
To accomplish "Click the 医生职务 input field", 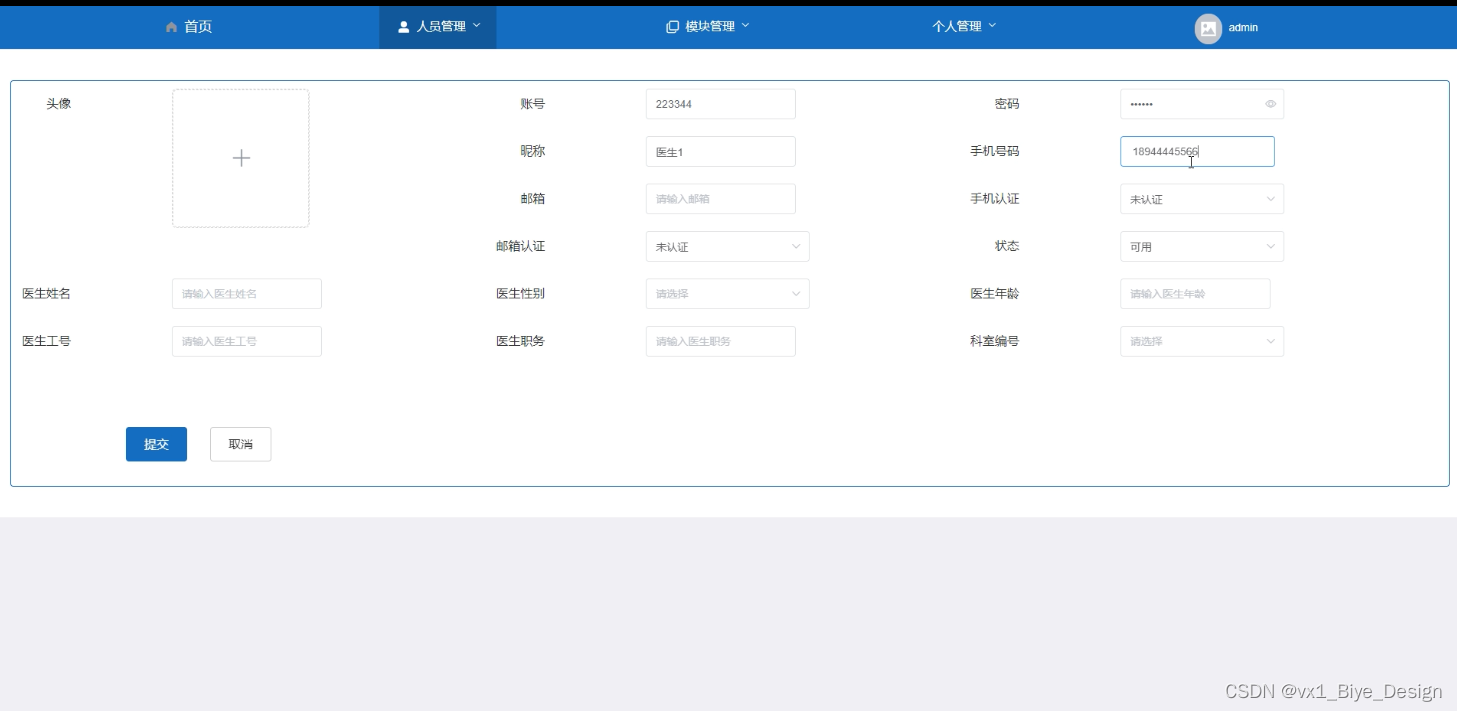I will 721,341.
